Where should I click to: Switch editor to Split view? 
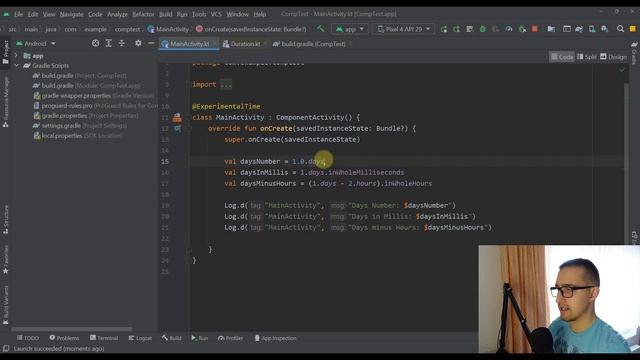pyautogui.click(x=587, y=57)
